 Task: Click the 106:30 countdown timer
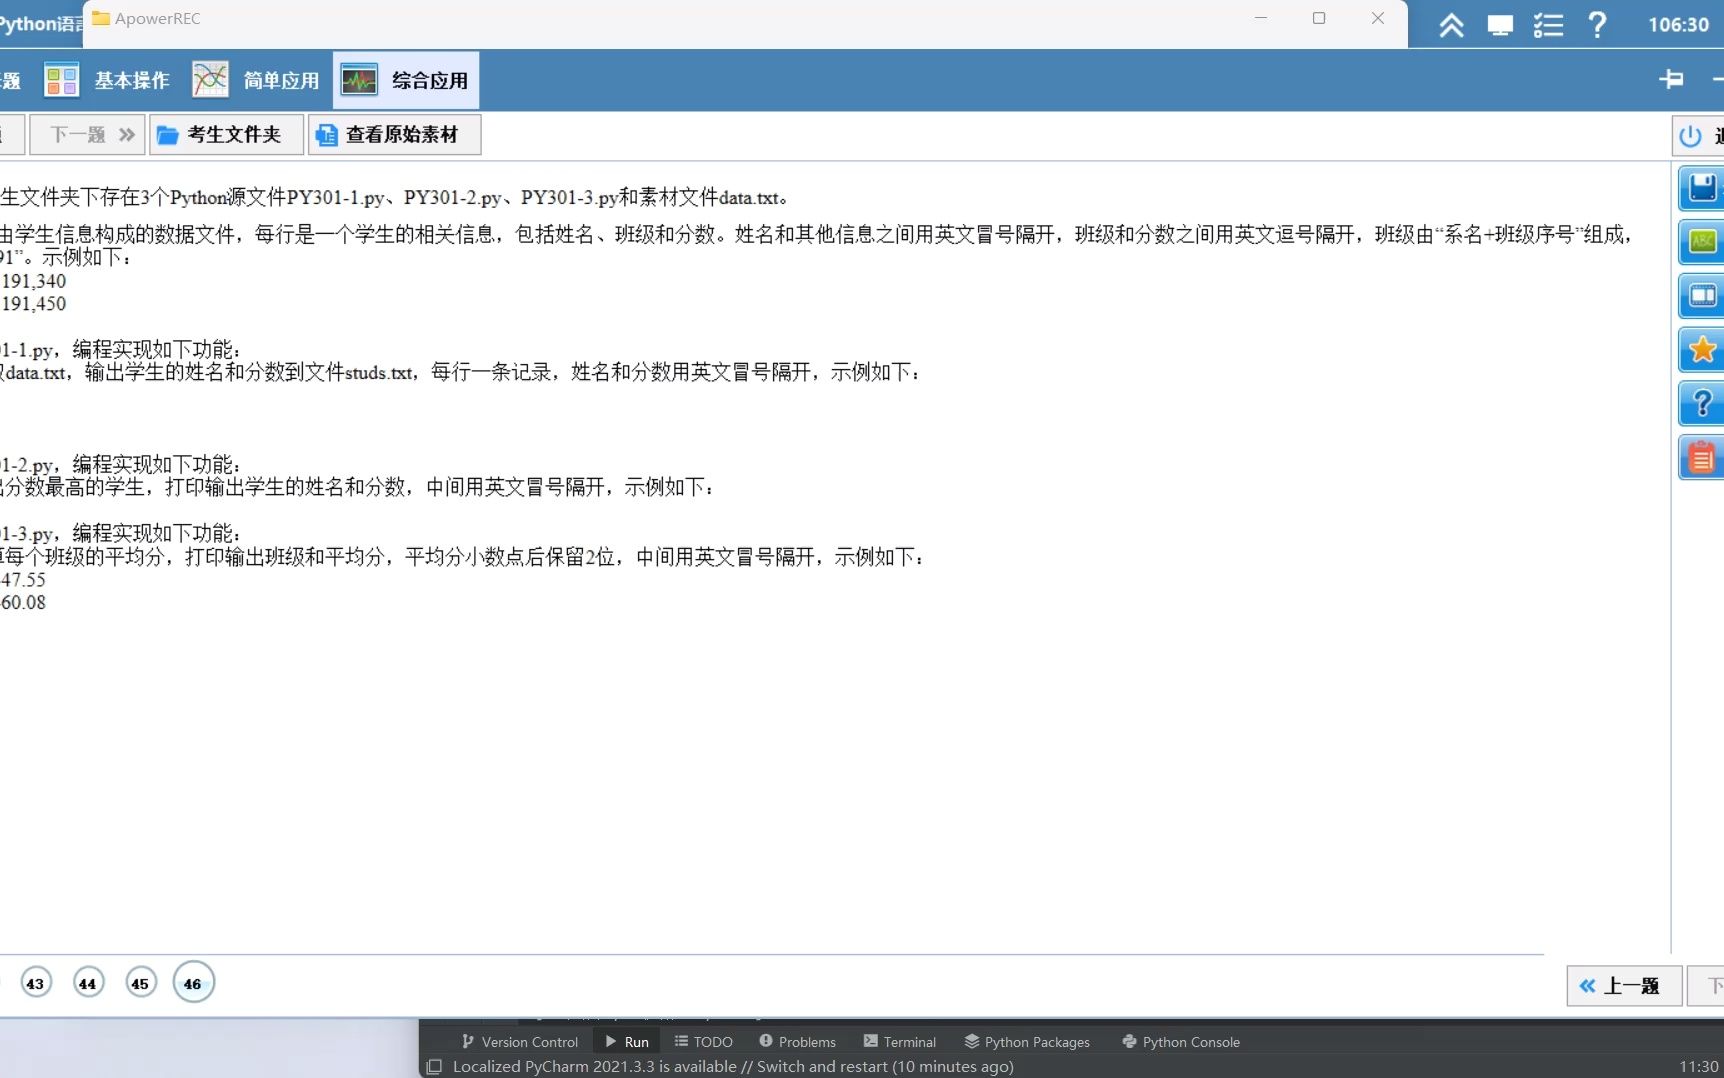[x=1678, y=25]
